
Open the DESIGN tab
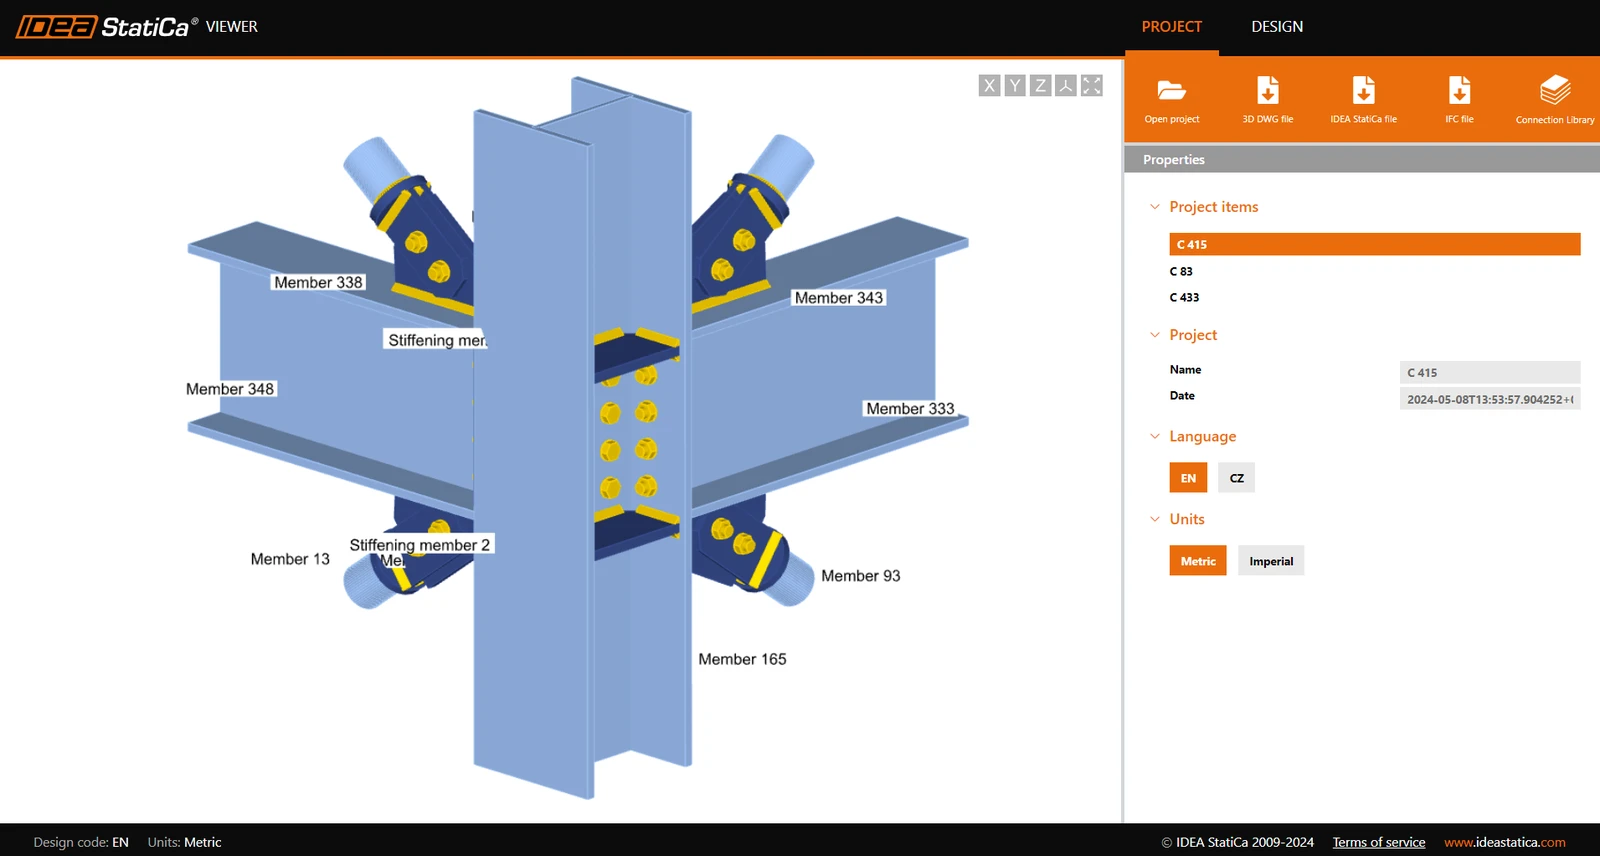click(1277, 27)
